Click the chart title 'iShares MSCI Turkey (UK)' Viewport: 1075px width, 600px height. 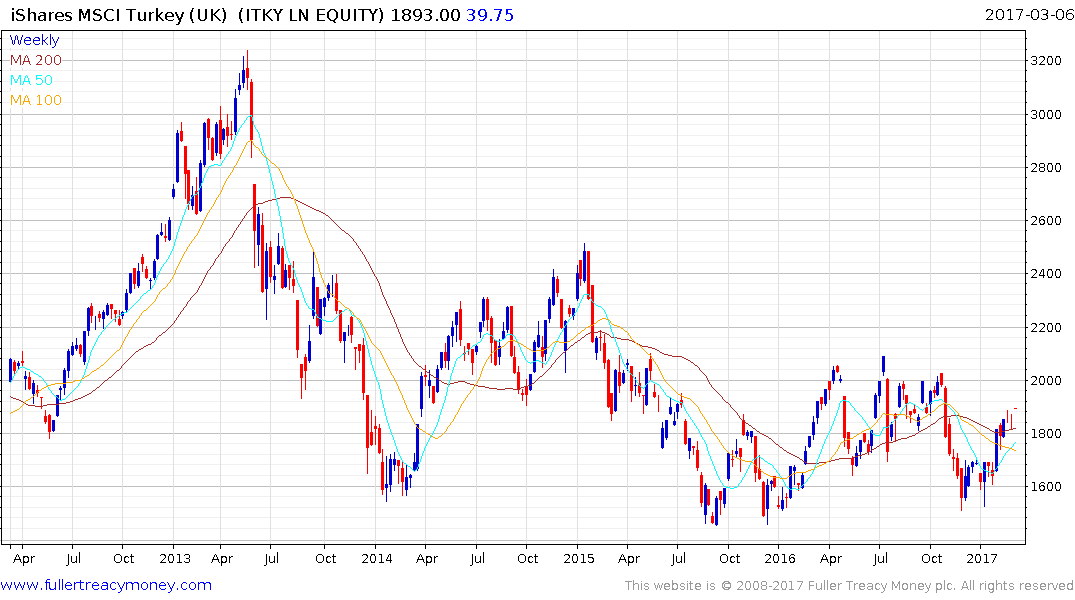[x=119, y=15]
